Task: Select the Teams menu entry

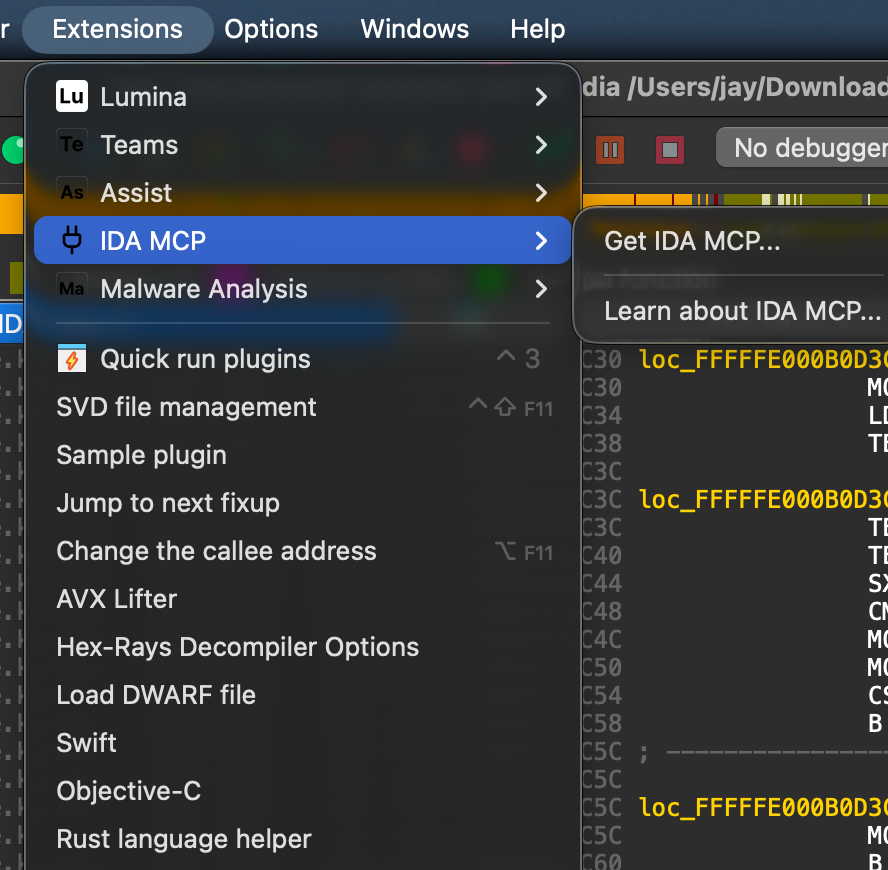Action: point(302,145)
